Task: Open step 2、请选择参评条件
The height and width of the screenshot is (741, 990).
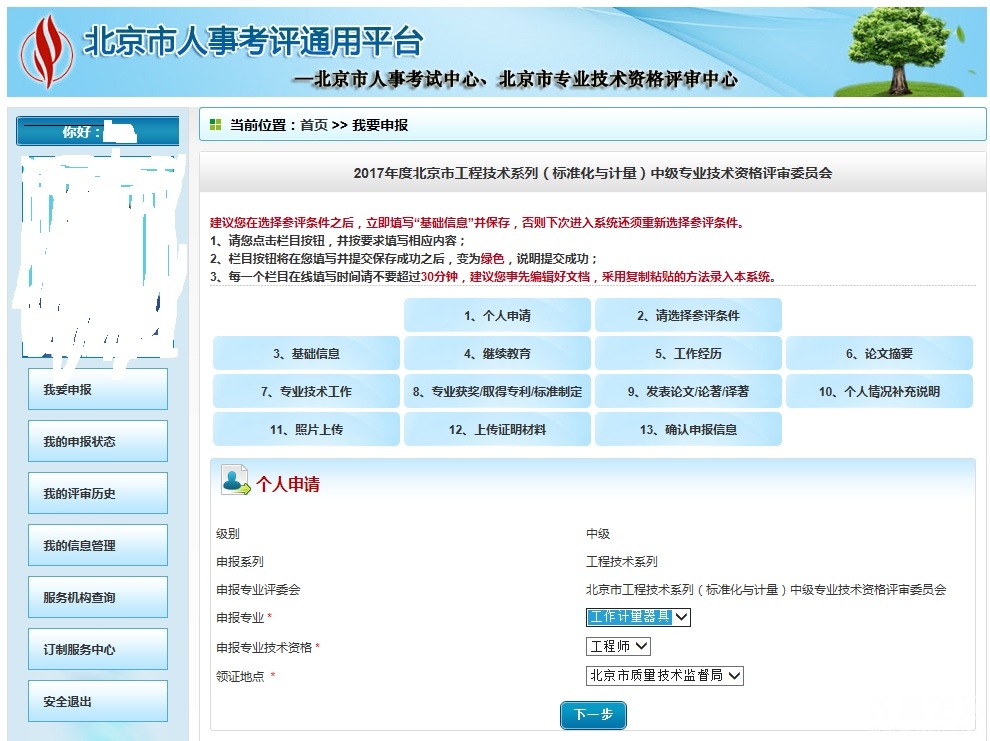Action: [x=688, y=315]
